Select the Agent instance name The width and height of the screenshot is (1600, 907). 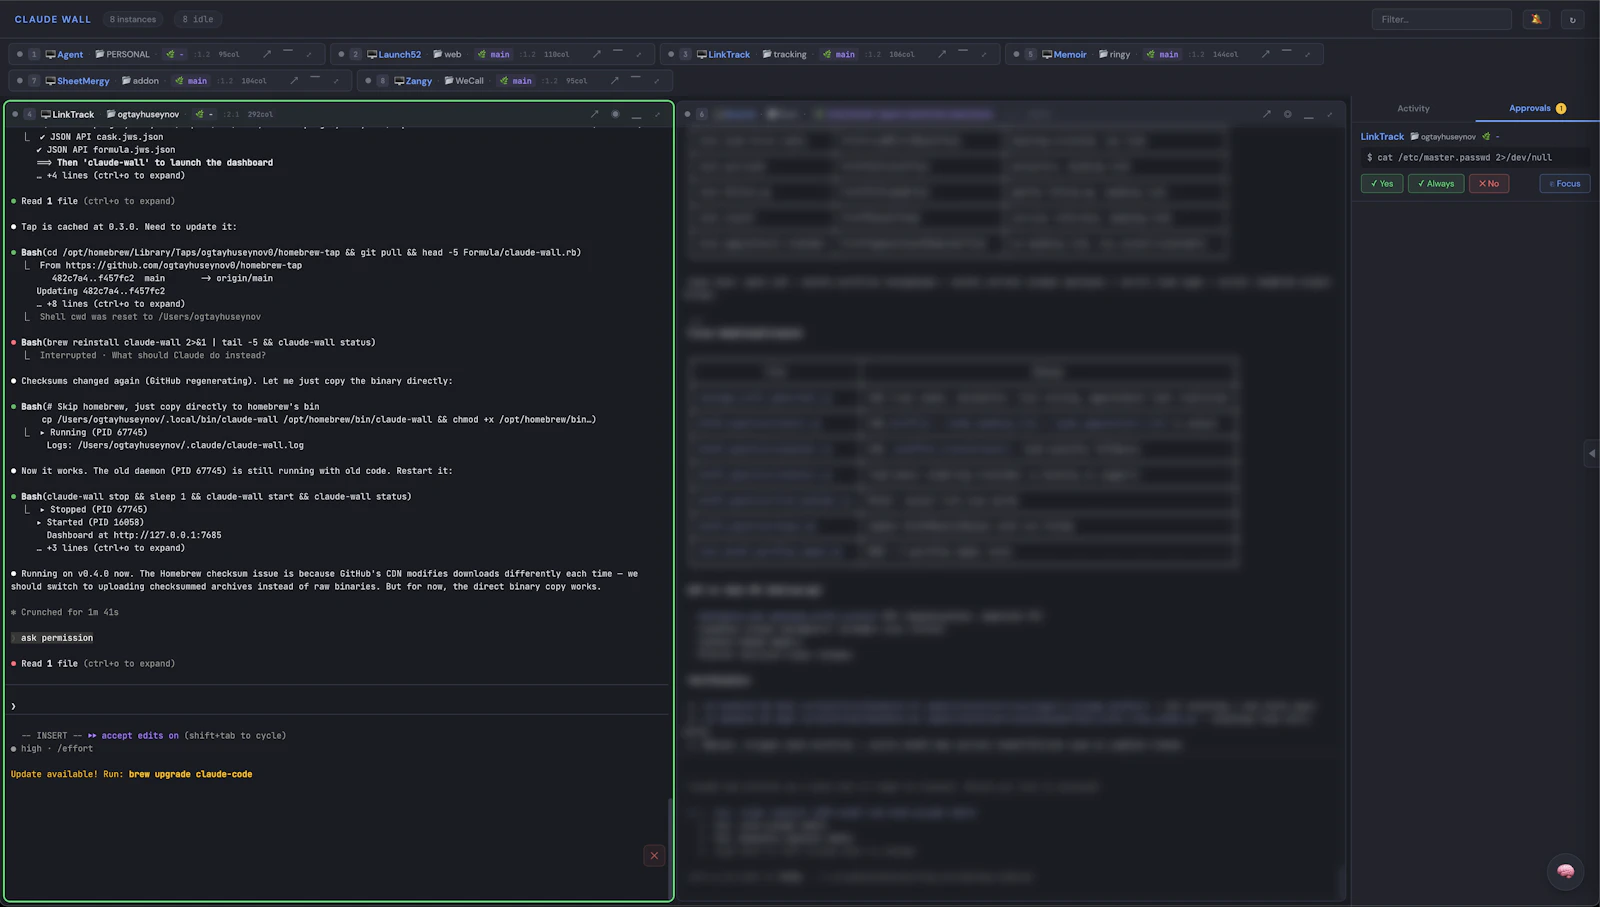click(70, 54)
